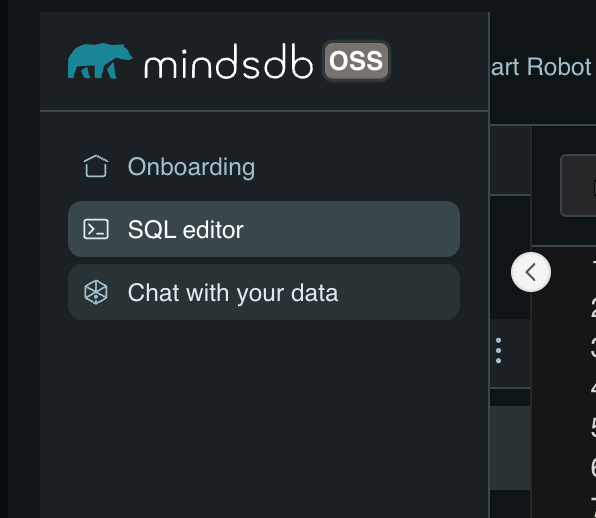Click the OSS badge

click(x=356, y=61)
